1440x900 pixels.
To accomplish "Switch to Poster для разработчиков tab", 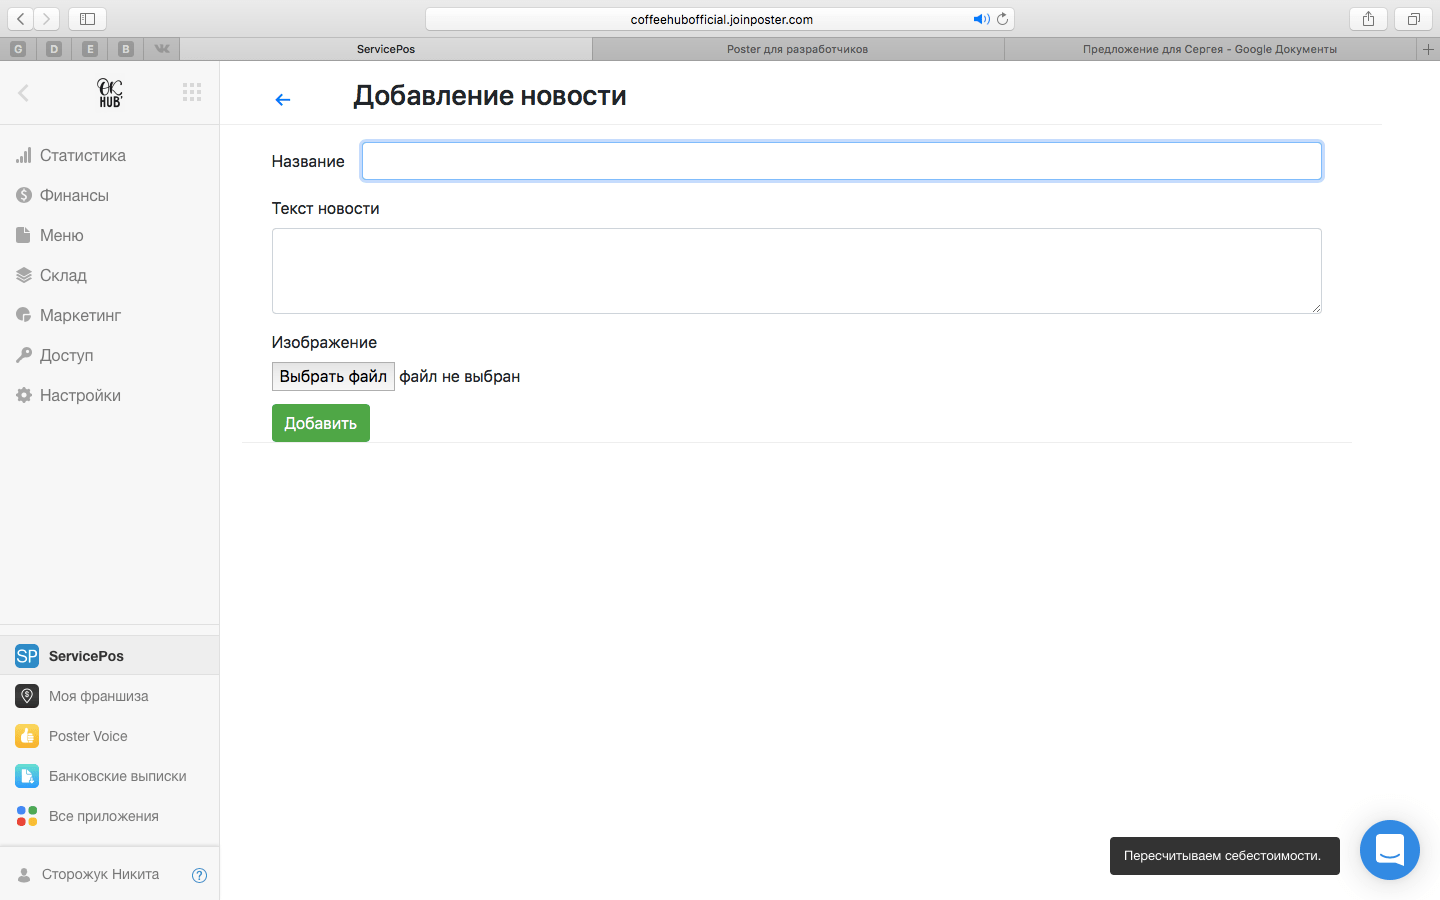I will [797, 49].
